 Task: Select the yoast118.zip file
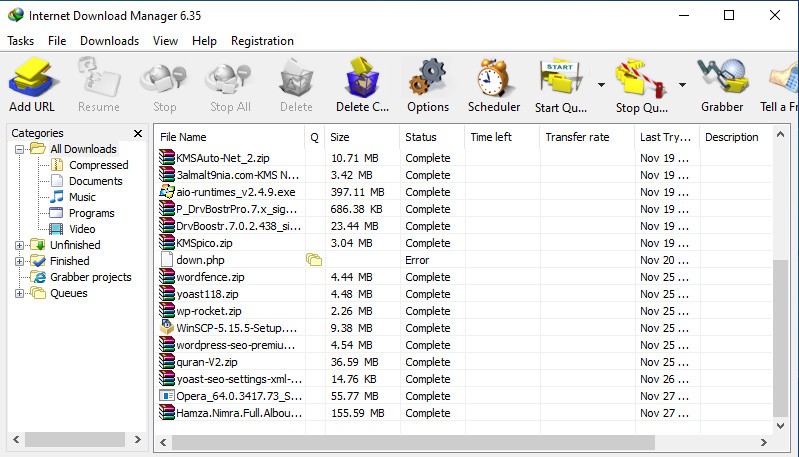click(207, 294)
